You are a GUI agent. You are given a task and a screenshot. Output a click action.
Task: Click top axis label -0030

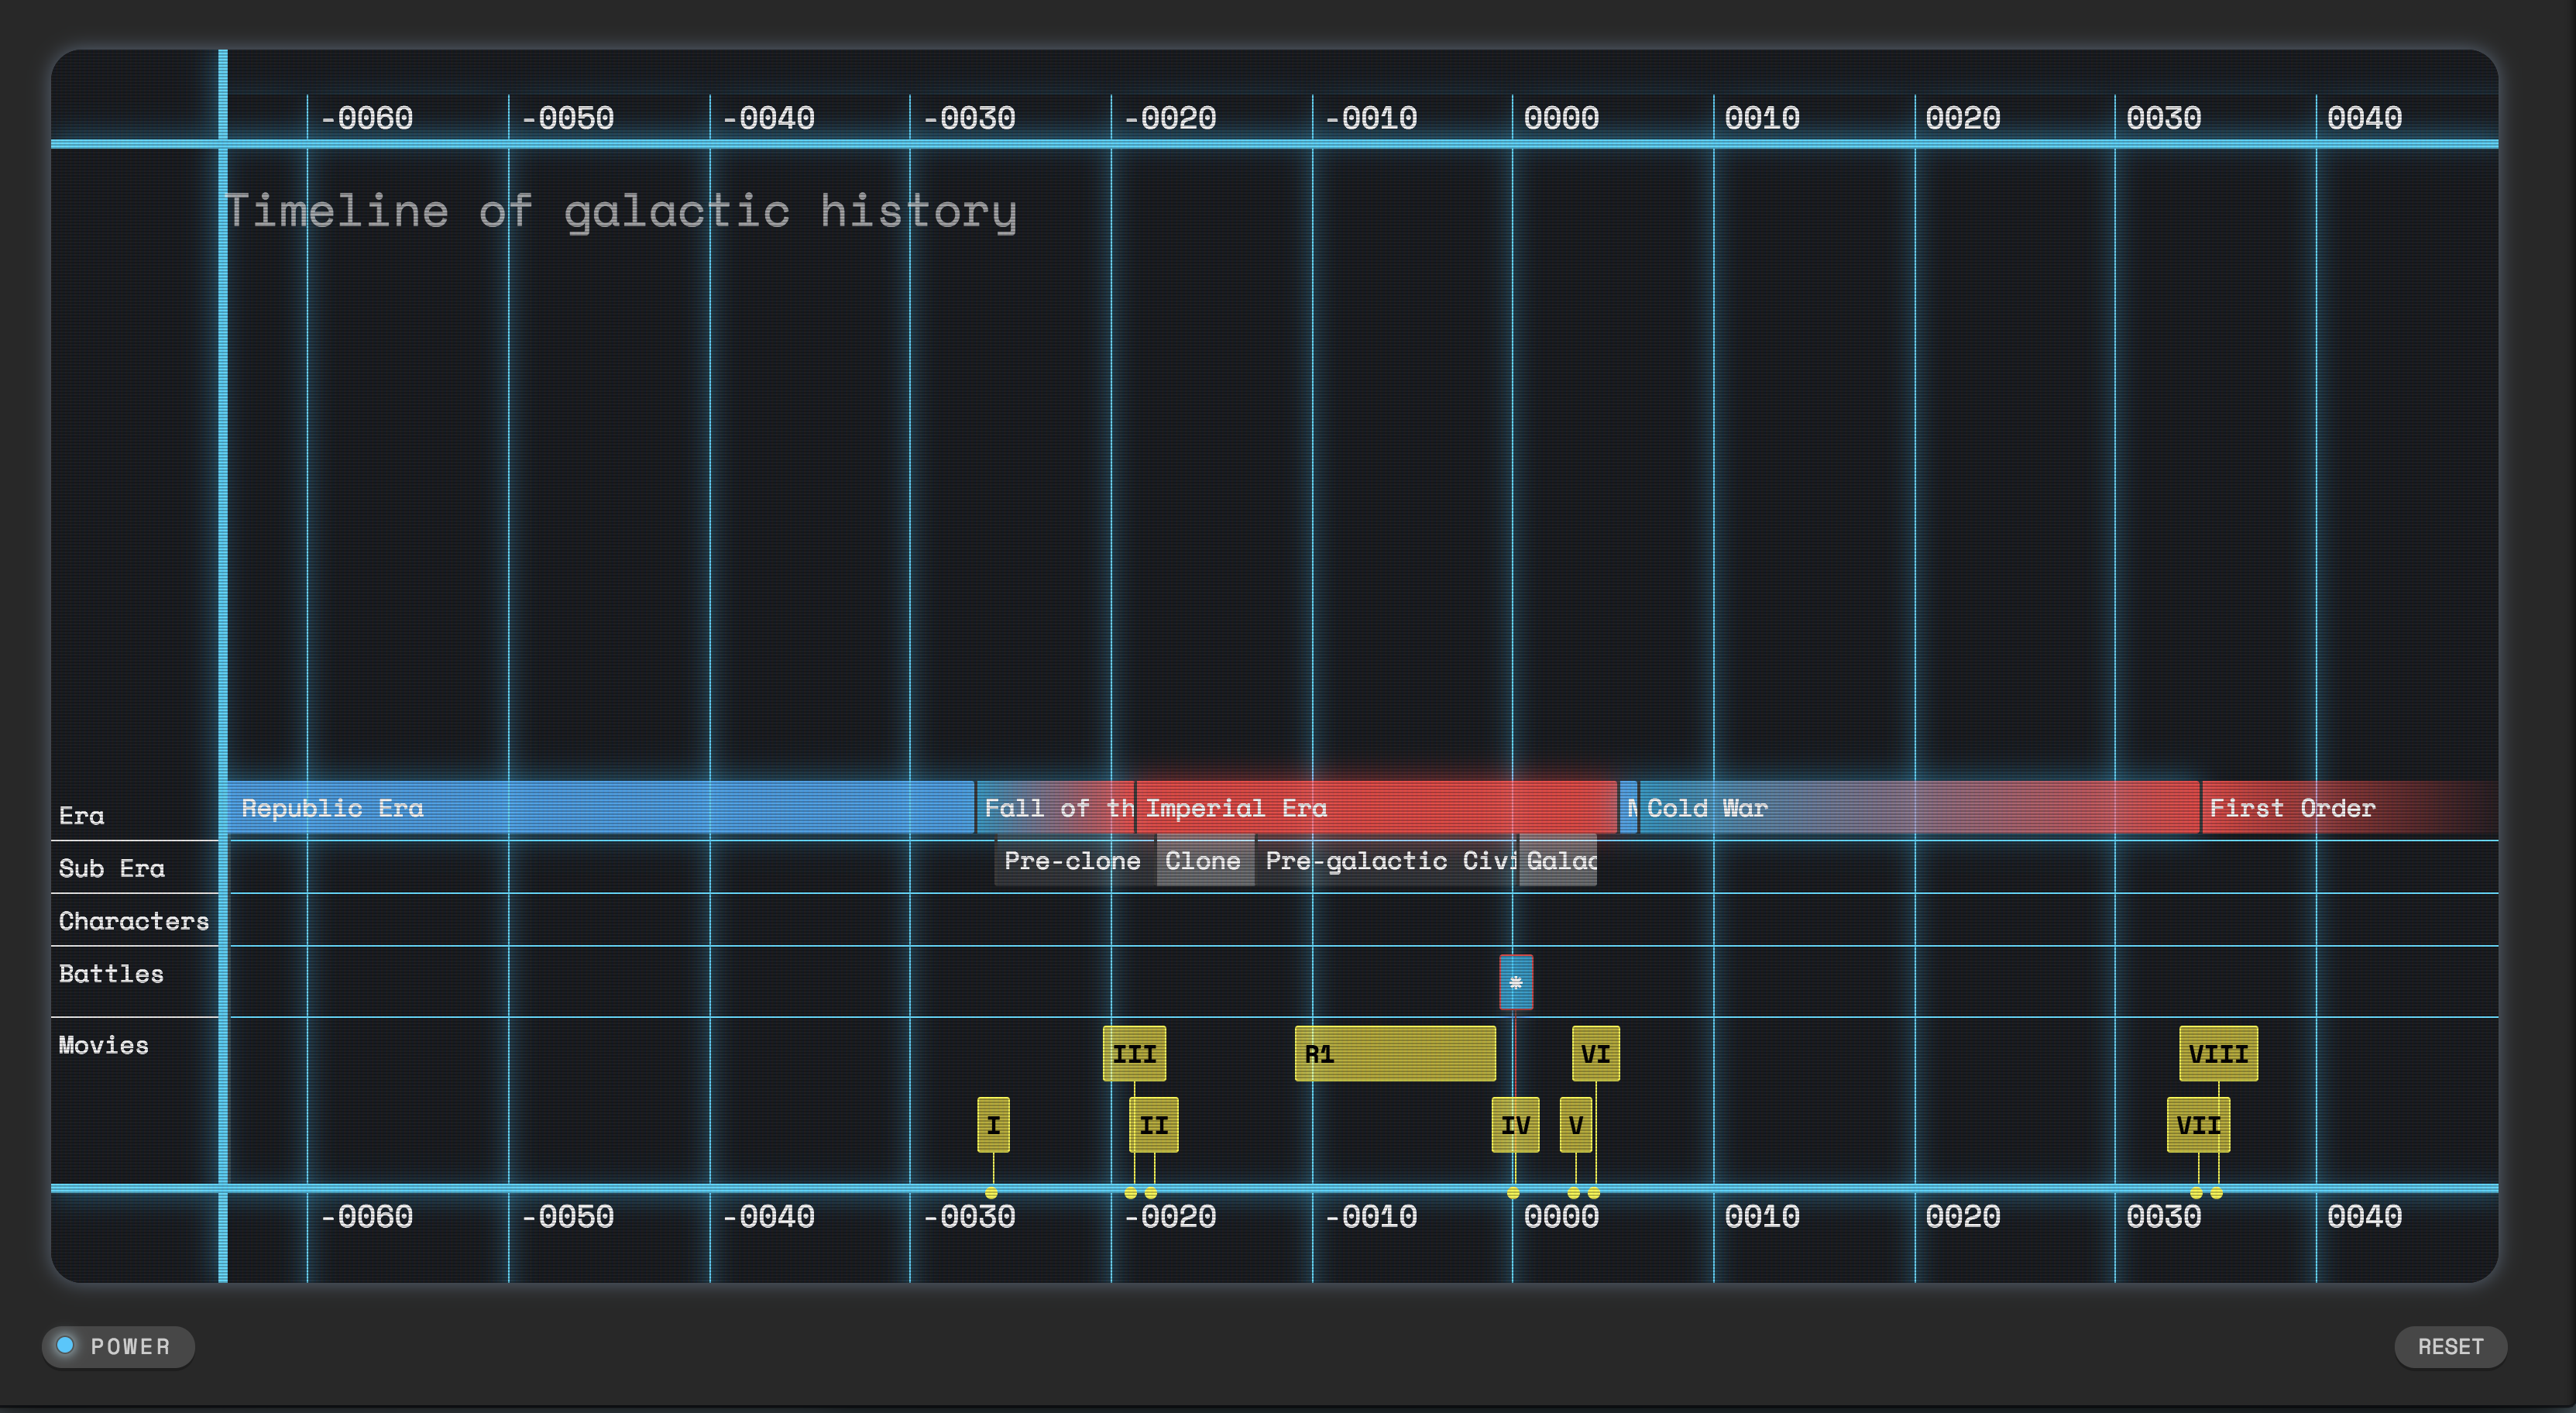[970, 118]
